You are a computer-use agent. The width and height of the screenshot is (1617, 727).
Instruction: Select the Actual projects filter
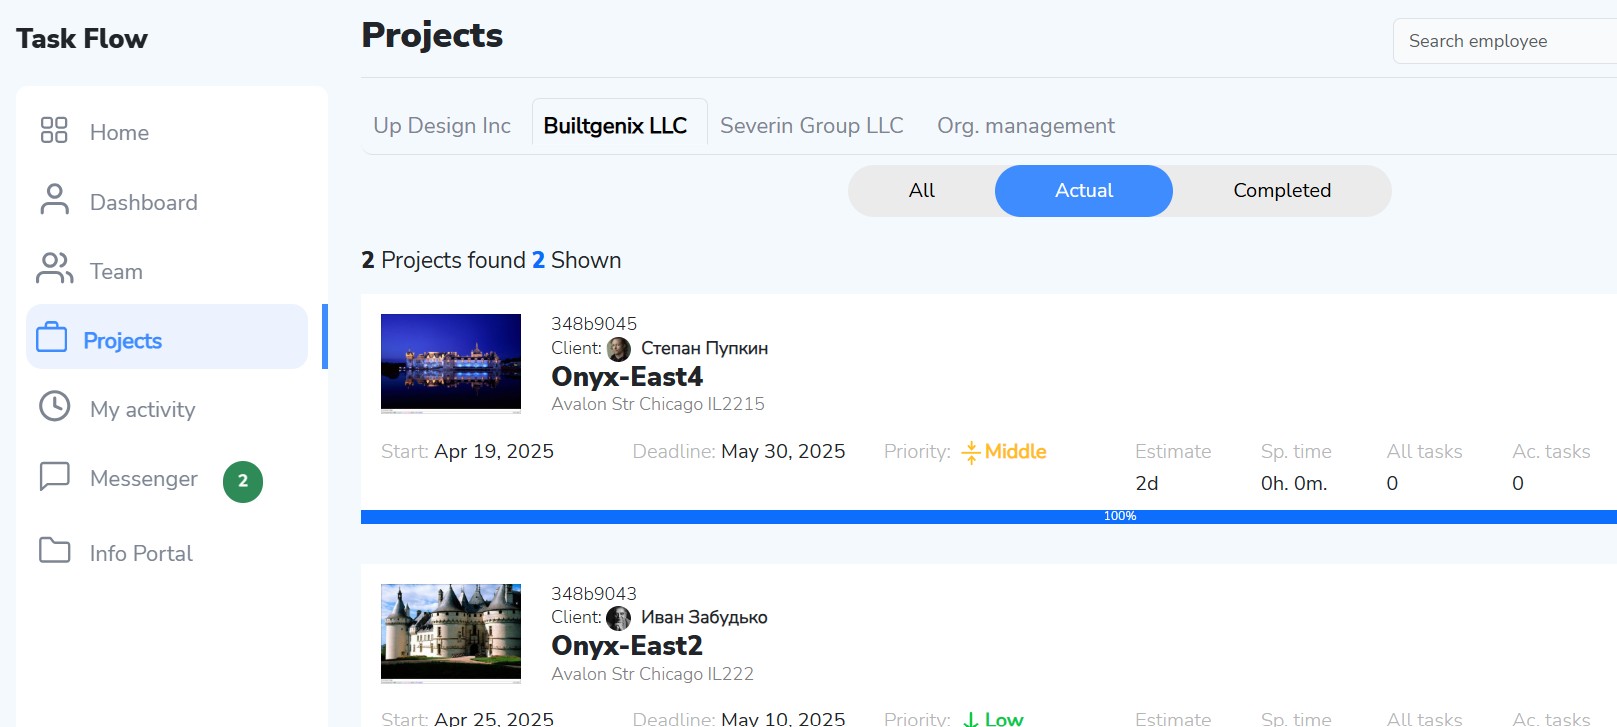(x=1084, y=191)
